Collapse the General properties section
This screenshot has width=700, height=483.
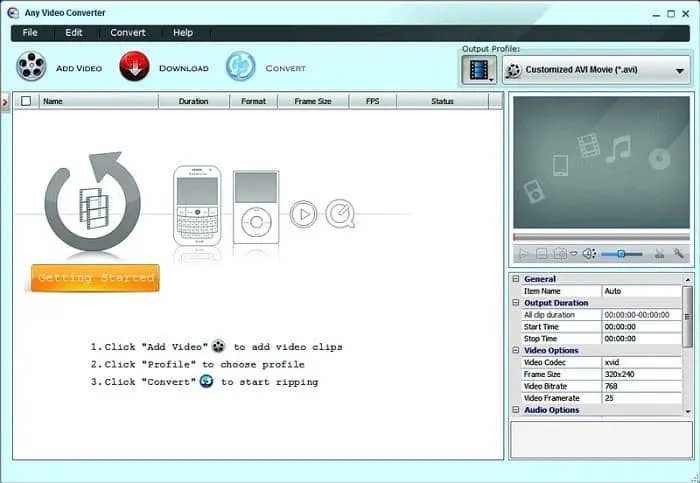coord(516,279)
